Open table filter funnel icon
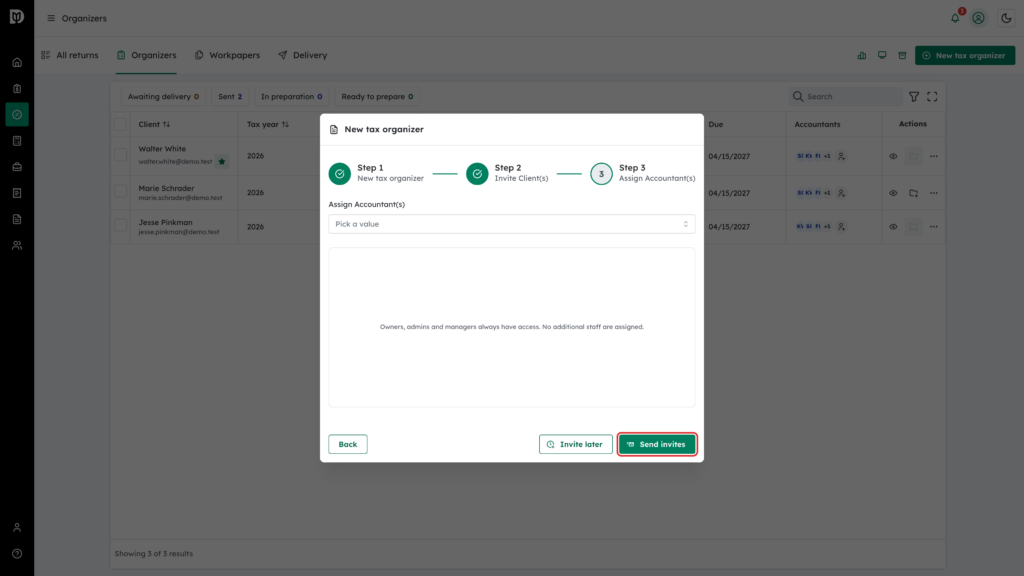Viewport: 1024px width, 576px height. (x=914, y=97)
